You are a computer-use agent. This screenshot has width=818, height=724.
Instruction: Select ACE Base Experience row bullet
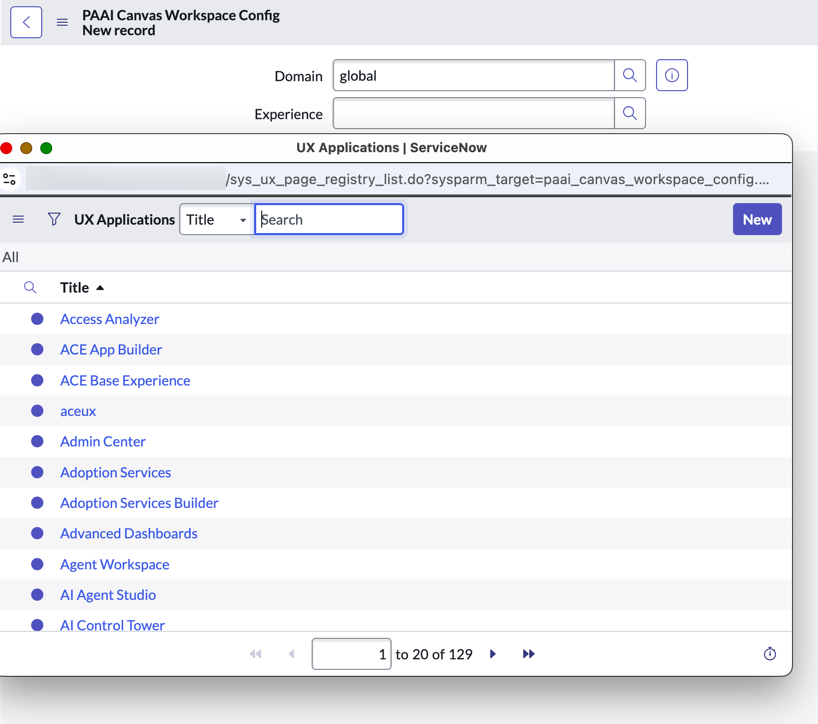[37, 380]
